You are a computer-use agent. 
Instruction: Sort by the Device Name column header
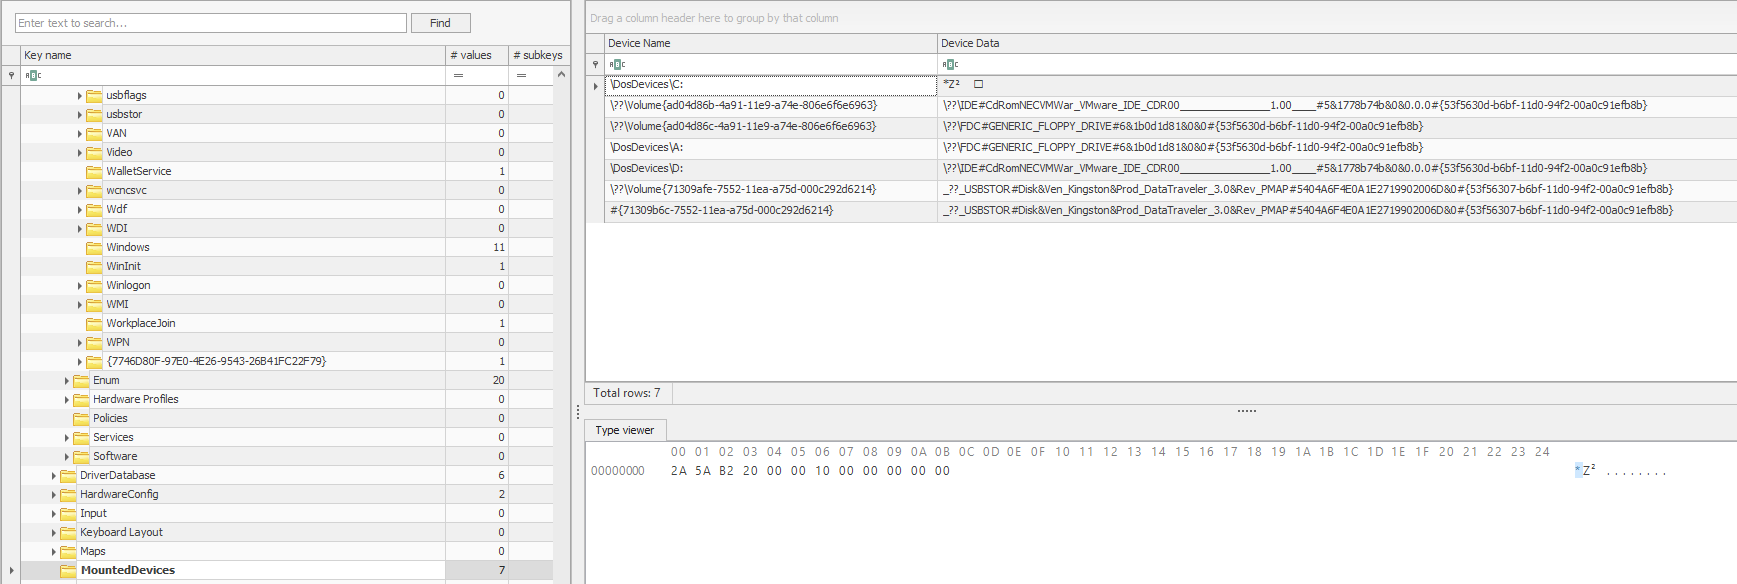(770, 44)
